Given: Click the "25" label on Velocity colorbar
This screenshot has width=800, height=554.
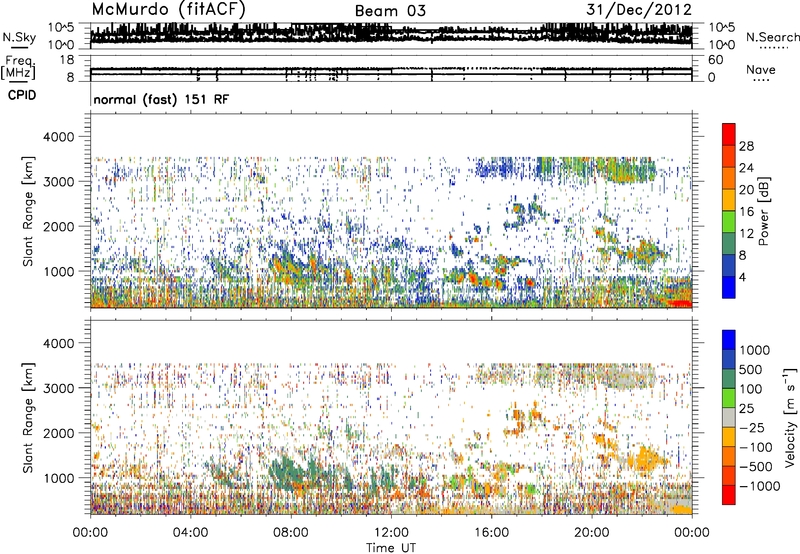Looking at the screenshot, I should 746,409.
